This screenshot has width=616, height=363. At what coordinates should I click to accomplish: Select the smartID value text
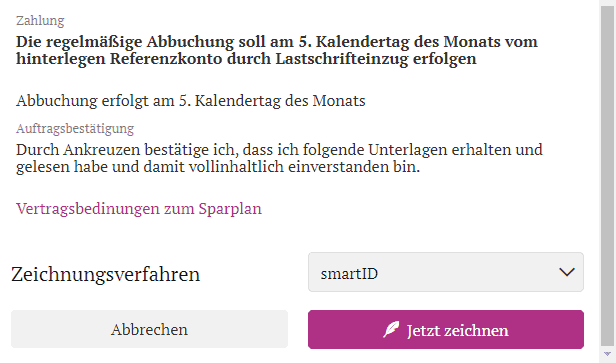click(349, 274)
